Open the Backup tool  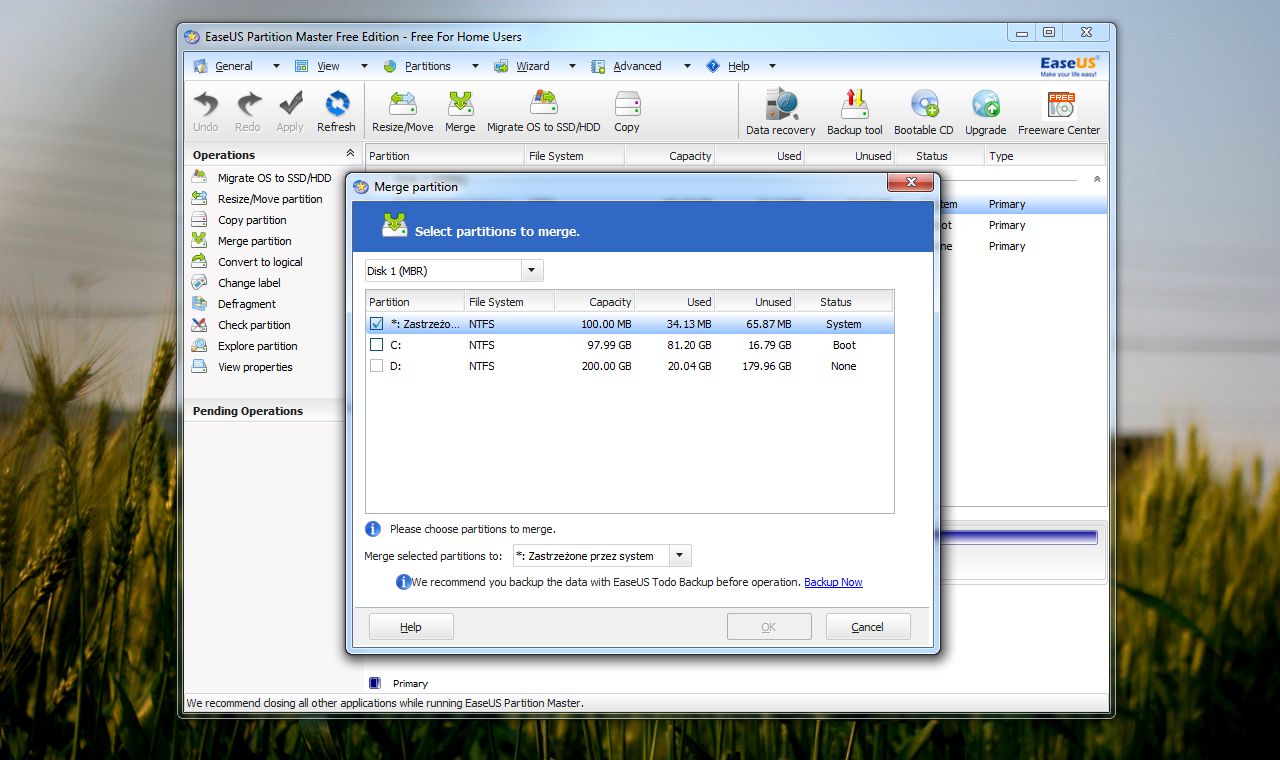(x=854, y=112)
